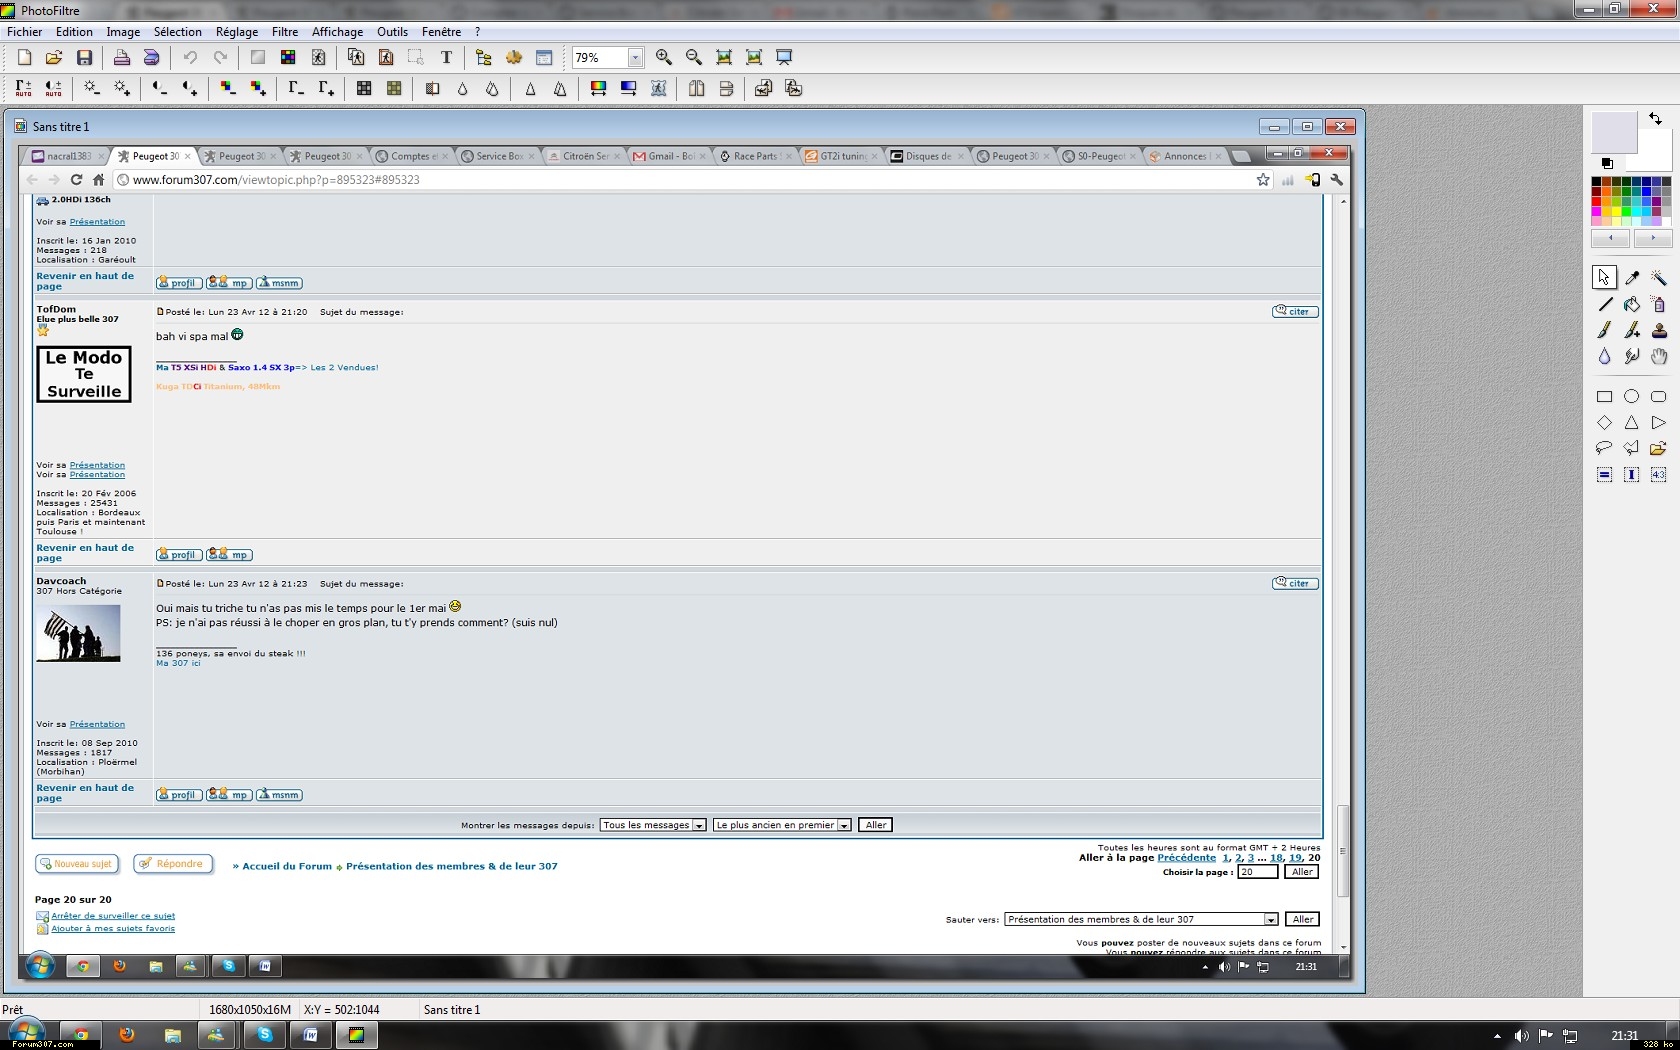The image size is (1680, 1050).
Task: Select the Spray can tool
Action: (x=1659, y=304)
